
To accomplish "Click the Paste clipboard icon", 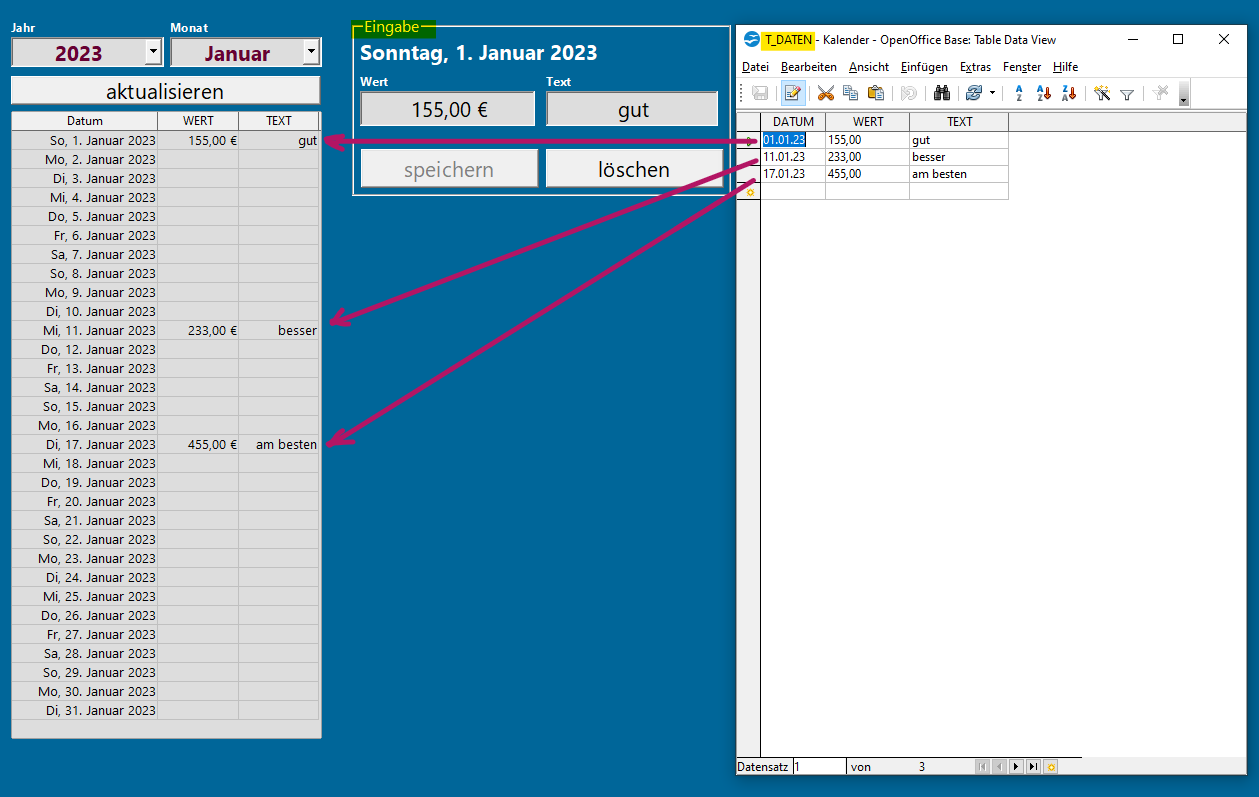I will [875, 94].
